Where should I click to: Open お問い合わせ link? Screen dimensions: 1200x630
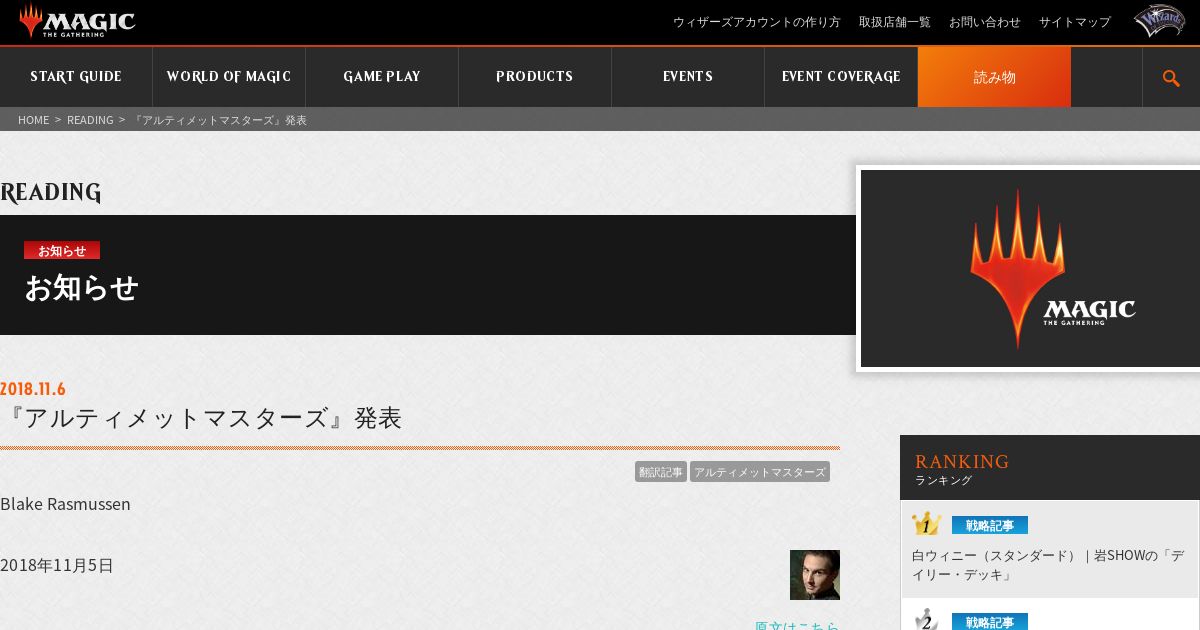[985, 22]
